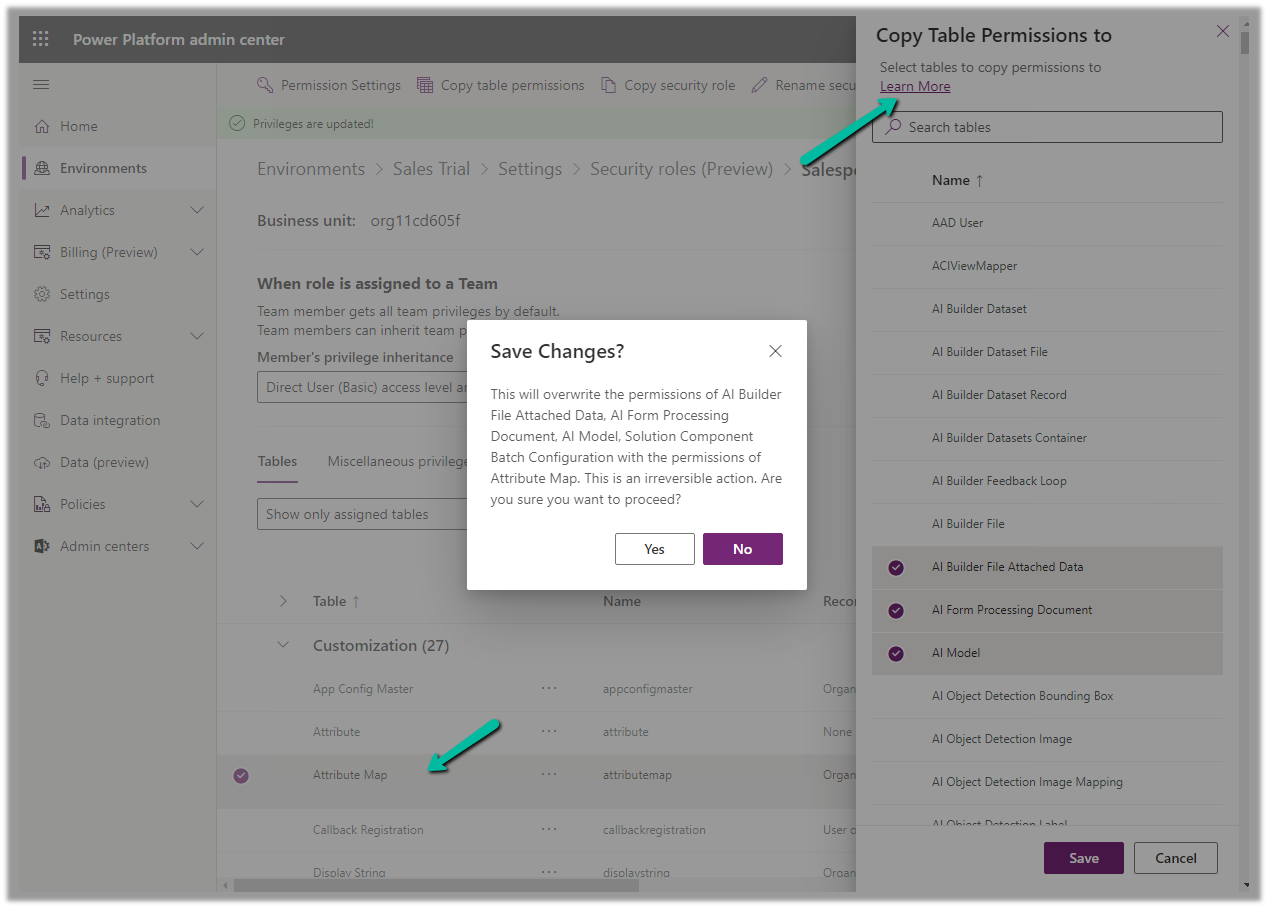Open the ellipsis menu for App Config Master
This screenshot has height=908, width=1268.
coord(549,688)
